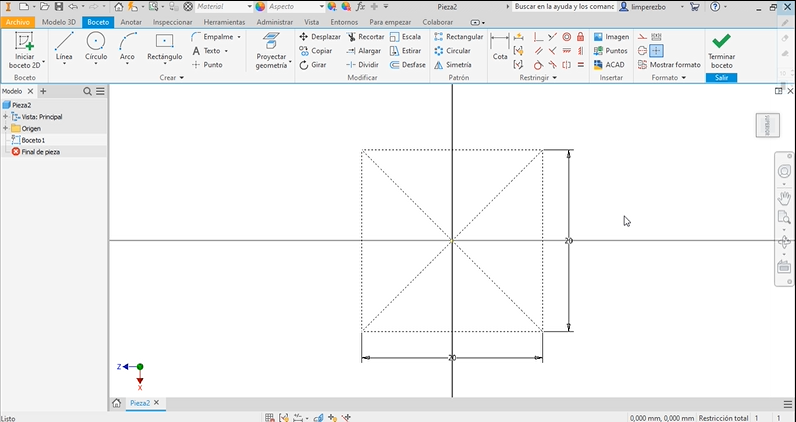Select the Dividir split tool

tap(363, 65)
